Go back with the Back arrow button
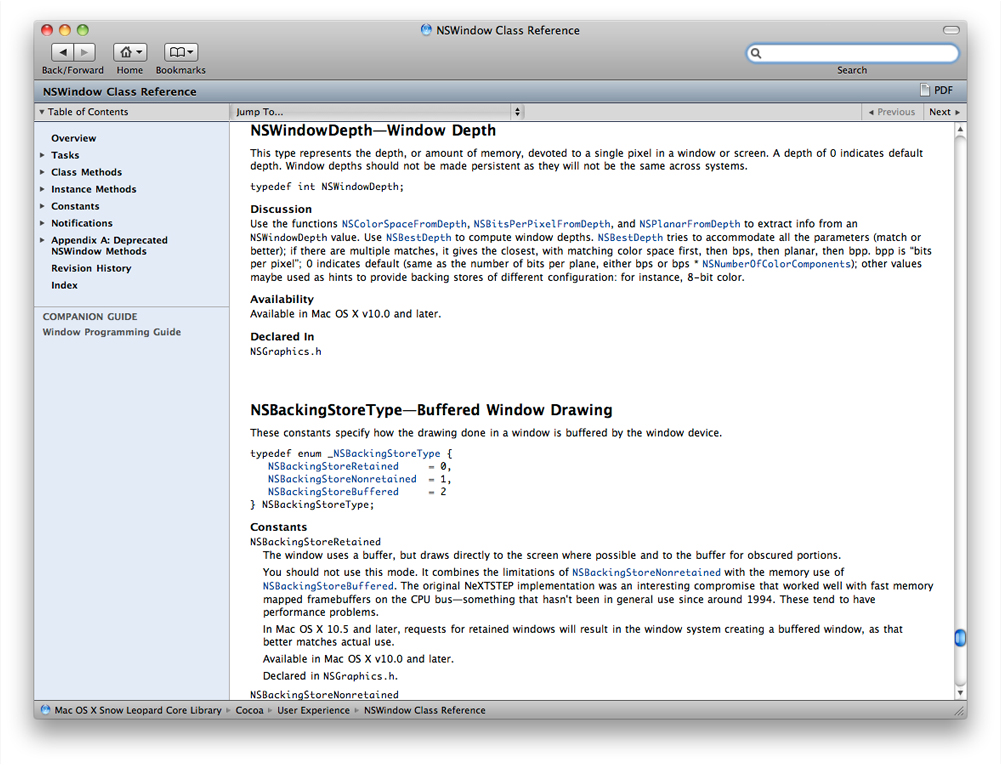The height and width of the screenshot is (765, 1001). [62, 52]
